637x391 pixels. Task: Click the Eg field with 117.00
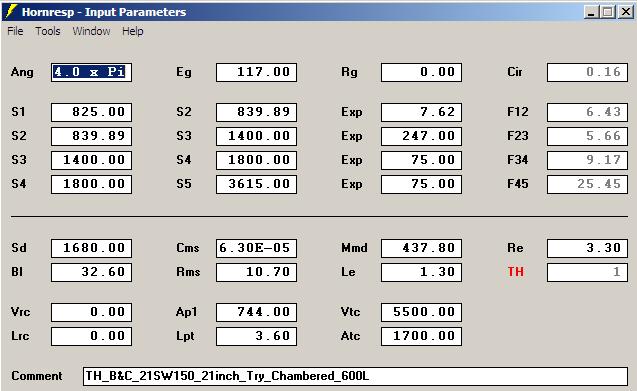[x=256, y=72]
